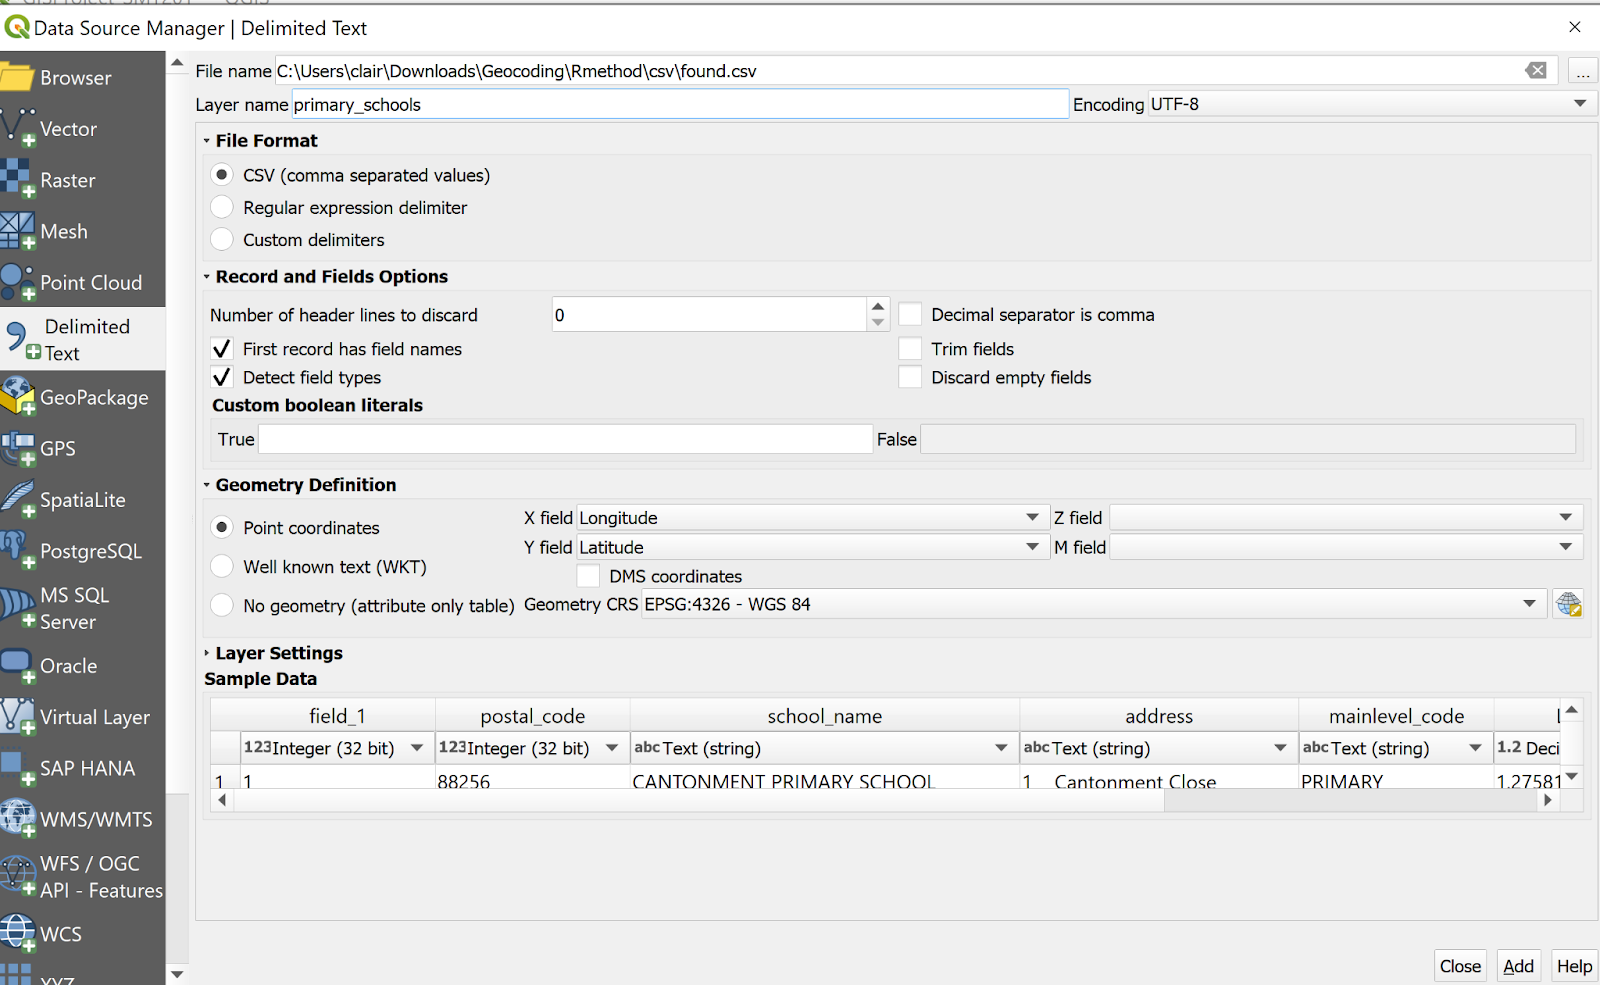Open the PostgreSQL elephant icon
Viewport: 1600px width, 985px height.
(x=17, y=550)
